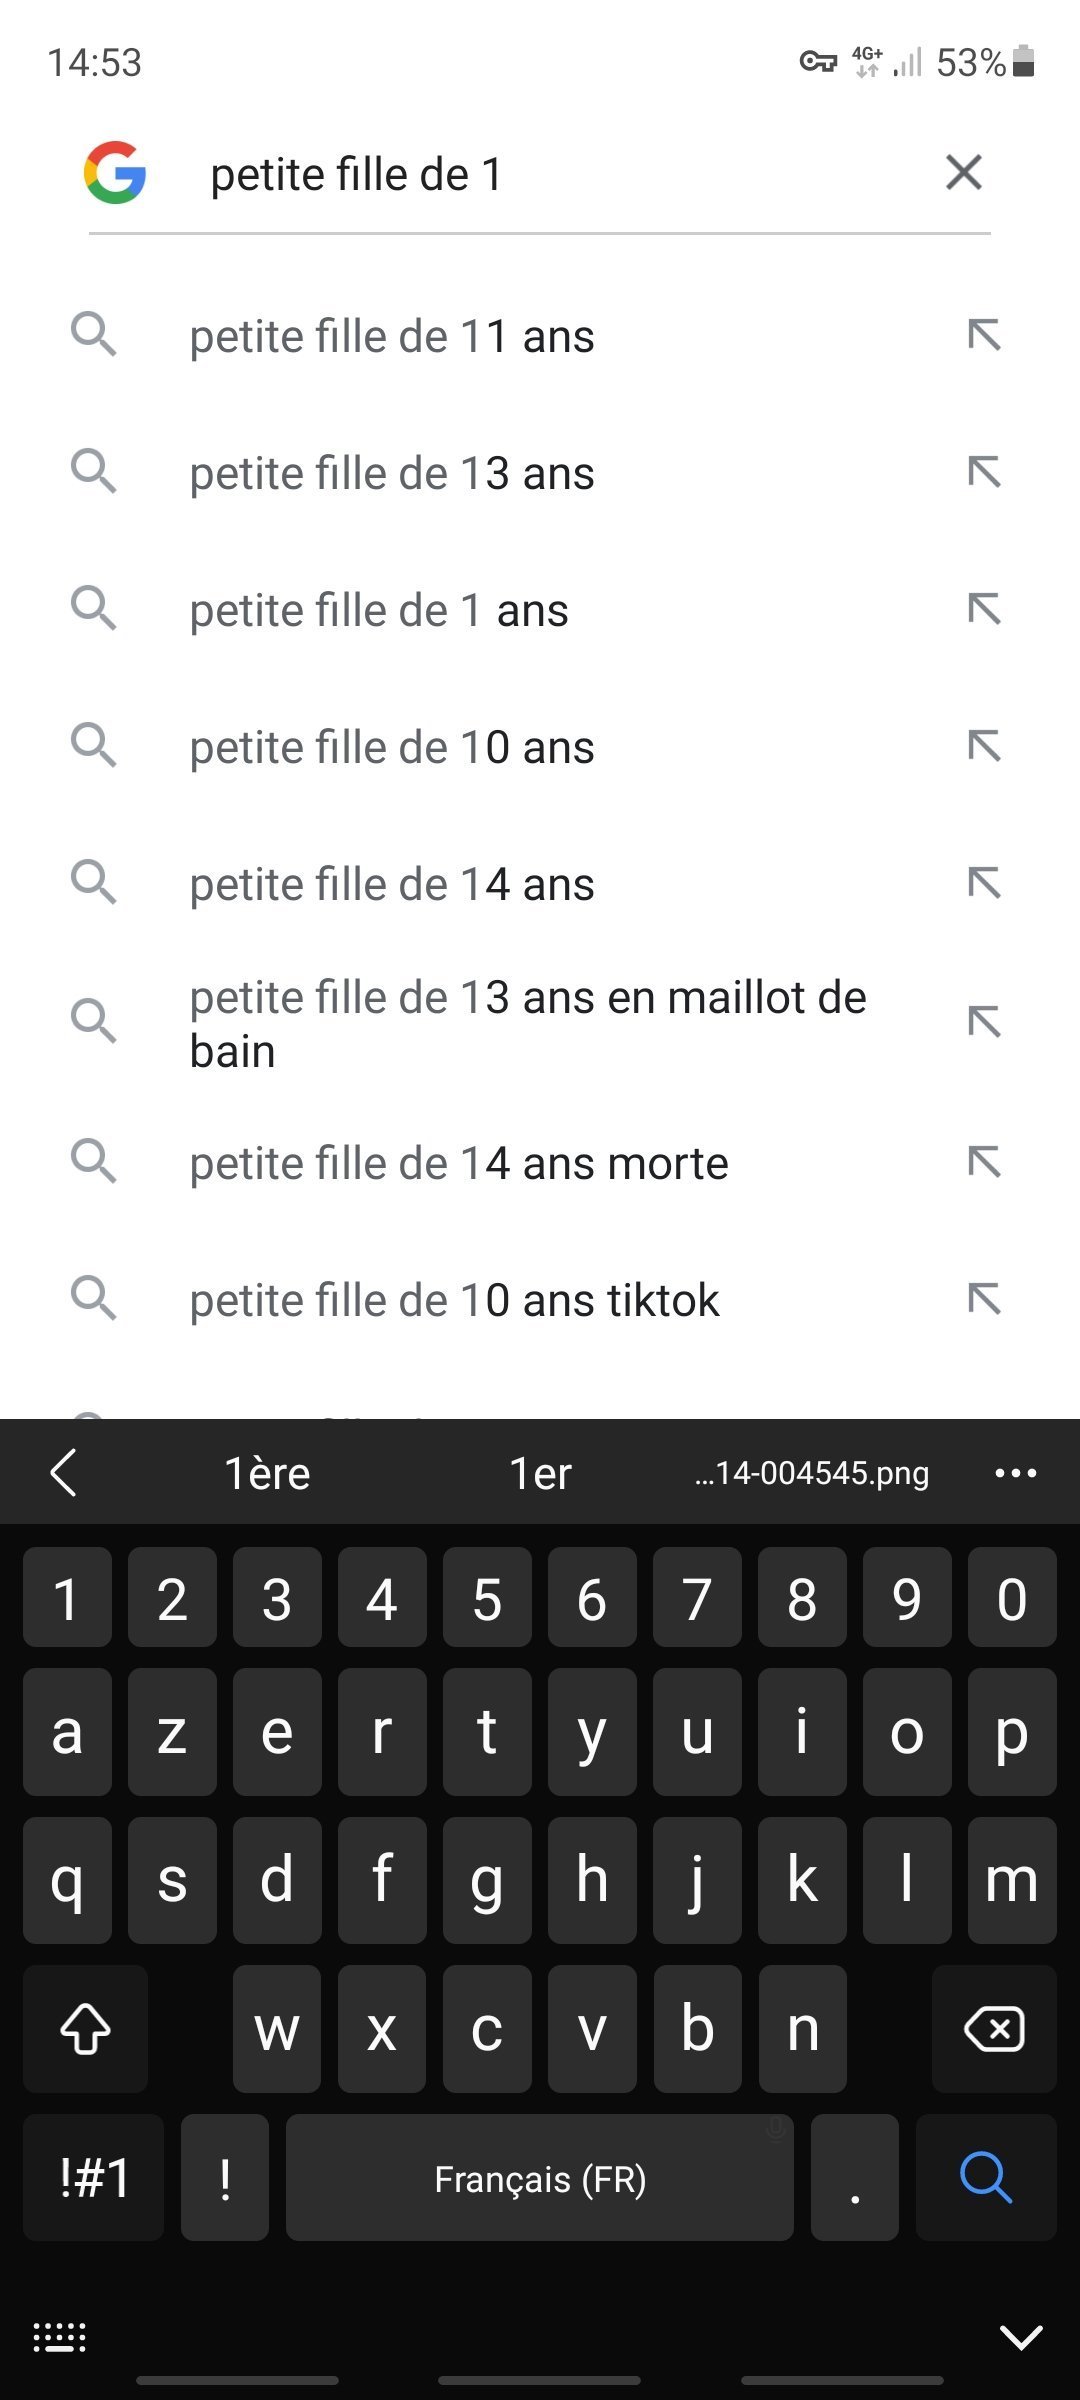Expand keyboard toolbar with three dots
Screen dimensions: 1080x2400
(x=1016, y=1473)
